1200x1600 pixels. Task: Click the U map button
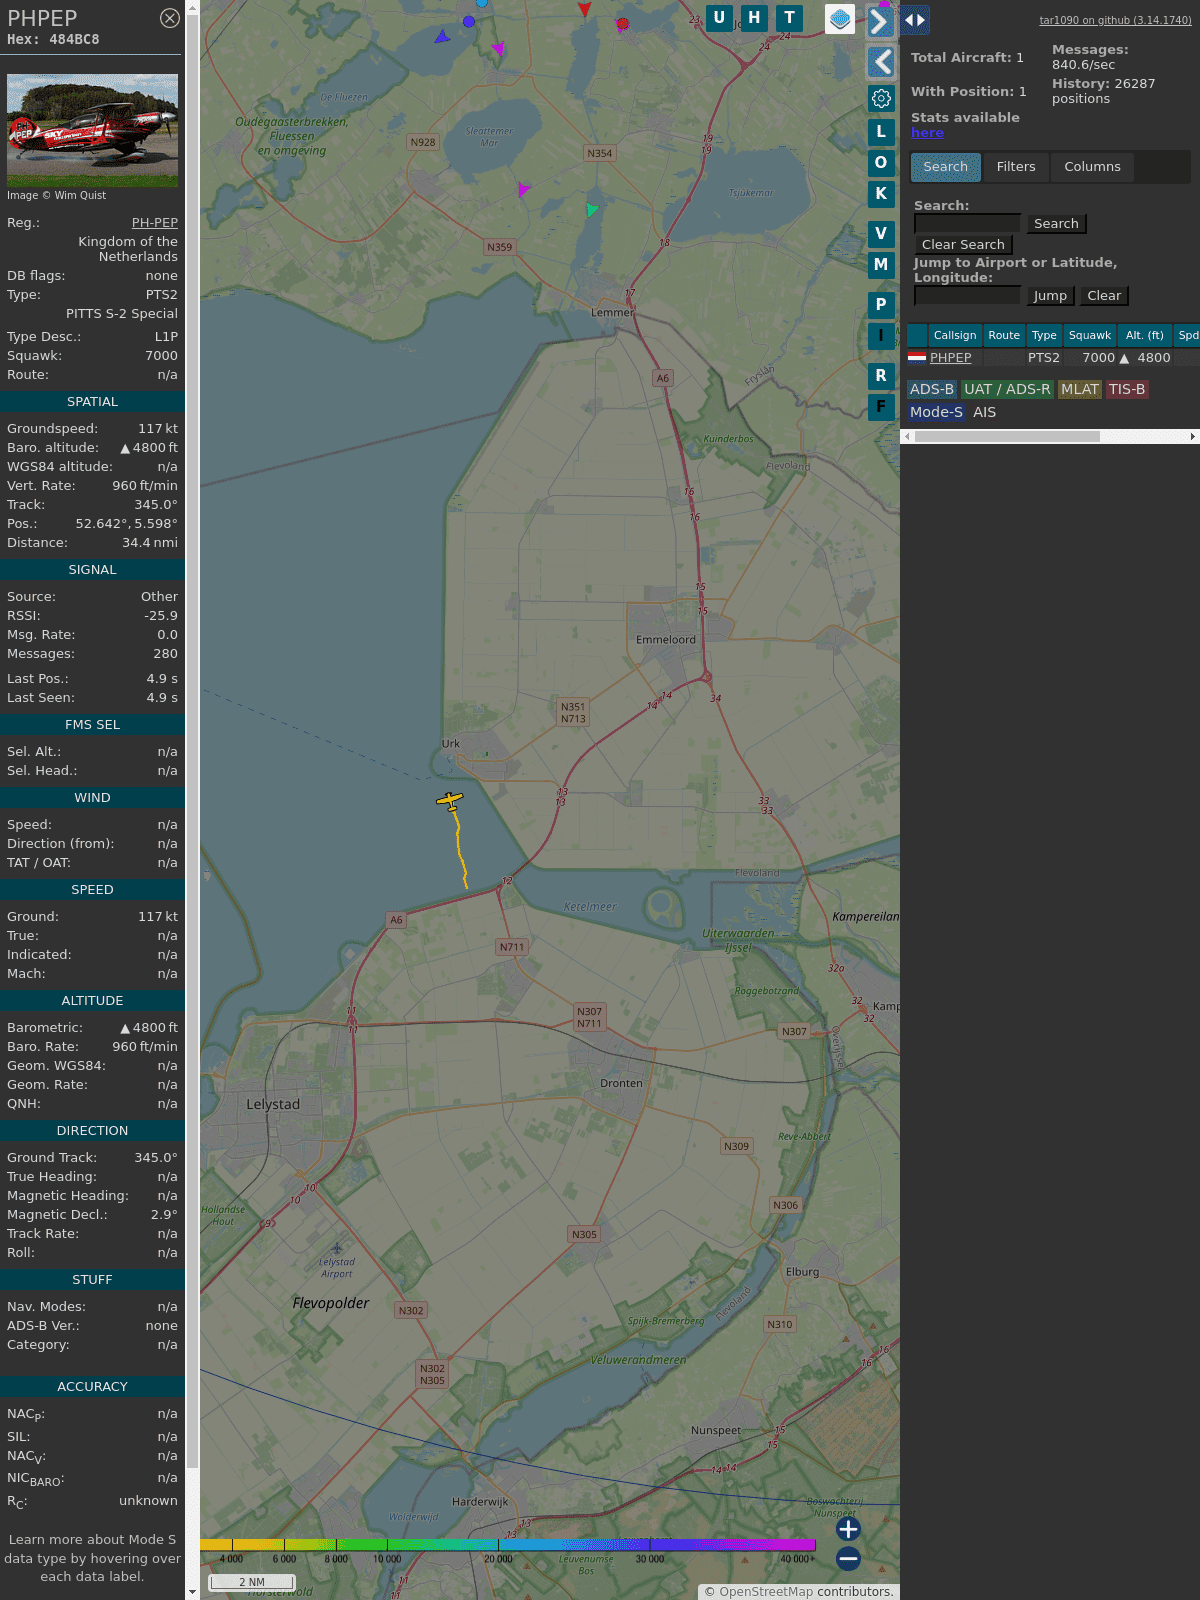pos(719,18)
